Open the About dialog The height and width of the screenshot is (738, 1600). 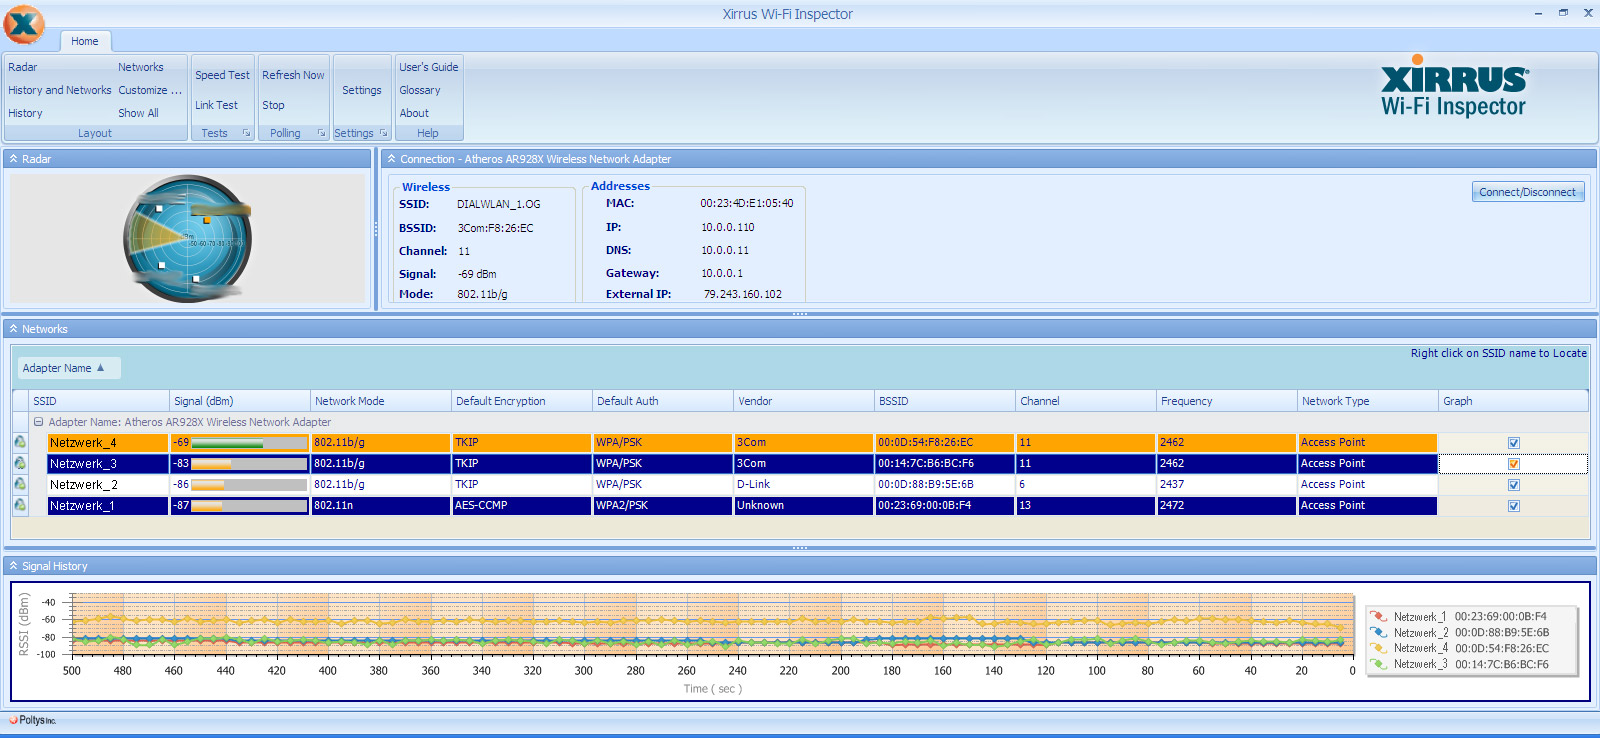(x=414, y=113)
